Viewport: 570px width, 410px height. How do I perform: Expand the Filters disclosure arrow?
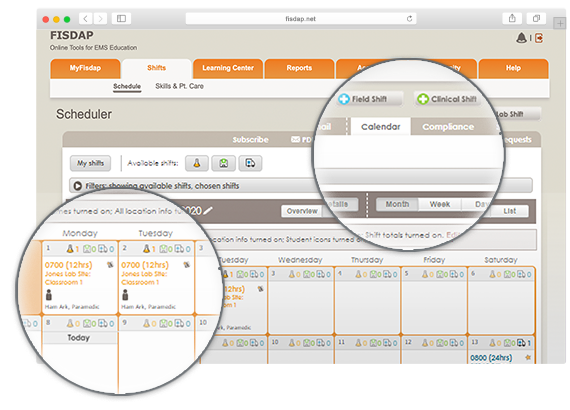point(77,186)
